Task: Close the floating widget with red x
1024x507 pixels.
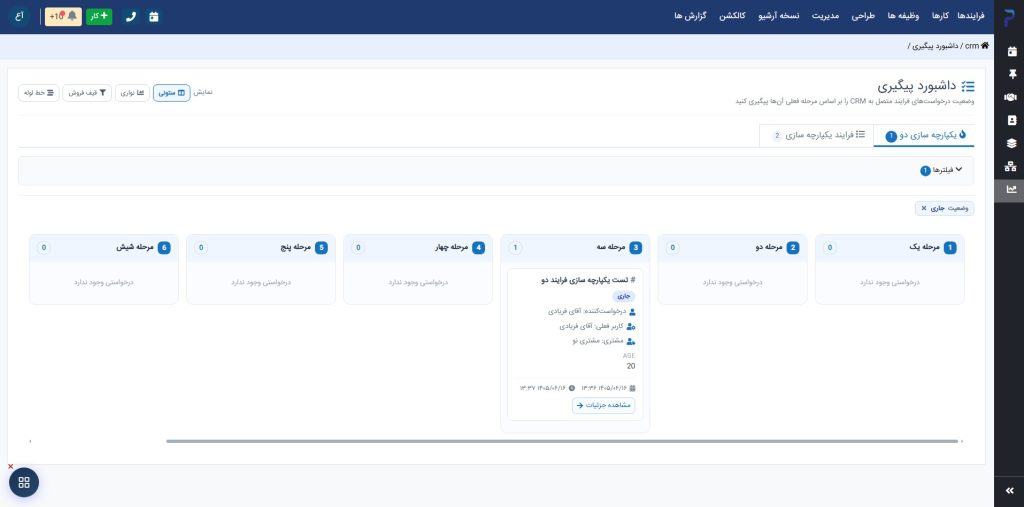Action: [10, 466]
